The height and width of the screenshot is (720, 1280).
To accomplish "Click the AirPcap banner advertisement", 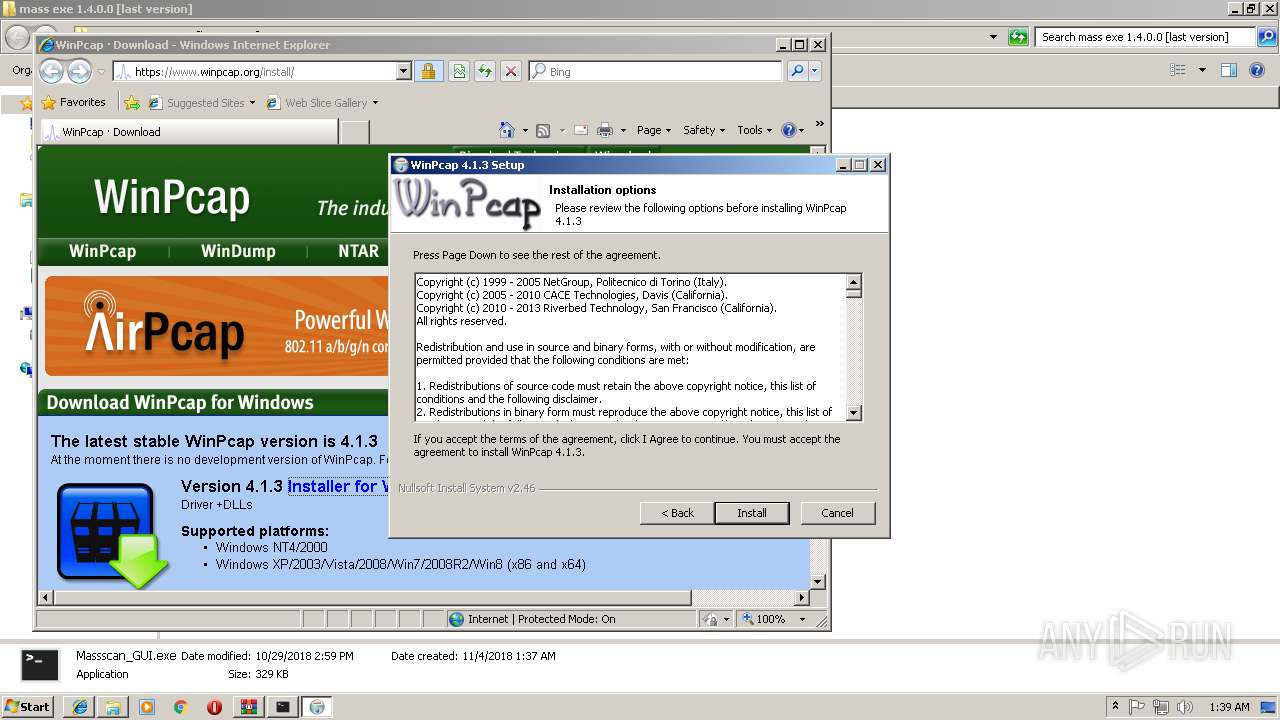I will [x=216, y=326].
